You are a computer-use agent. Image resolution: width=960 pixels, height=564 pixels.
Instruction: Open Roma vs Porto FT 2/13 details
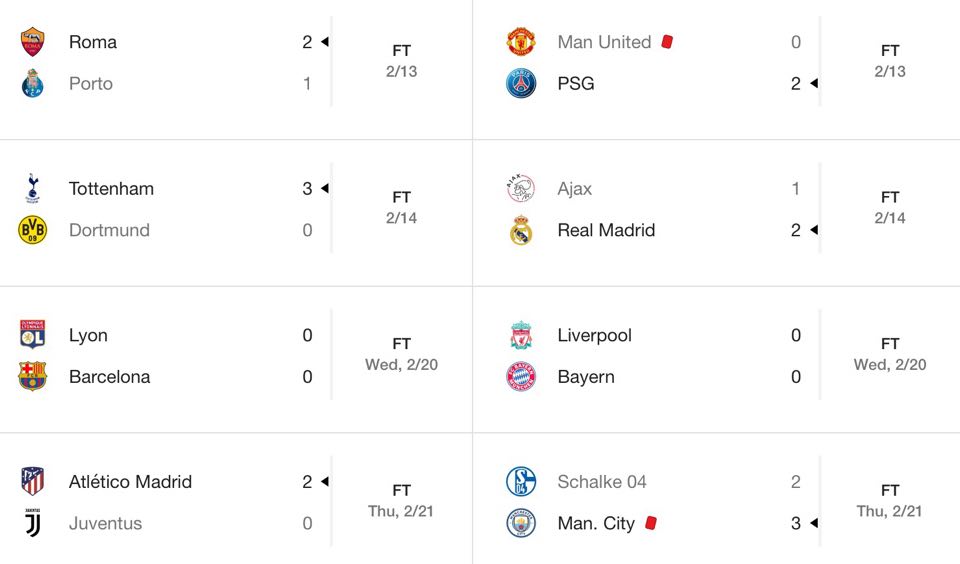point(402,61)
